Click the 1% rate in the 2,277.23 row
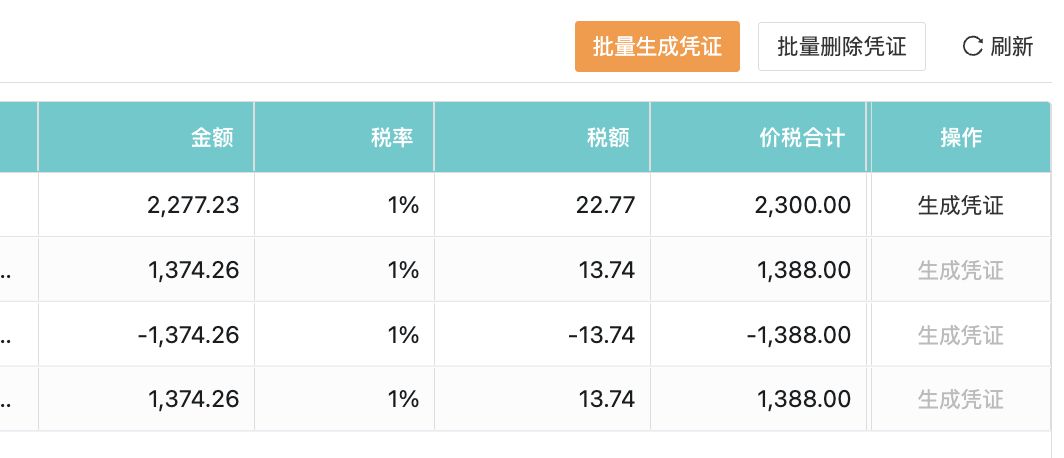Image resolution: width=1064 pixels, height=458 pixels. 402,206
